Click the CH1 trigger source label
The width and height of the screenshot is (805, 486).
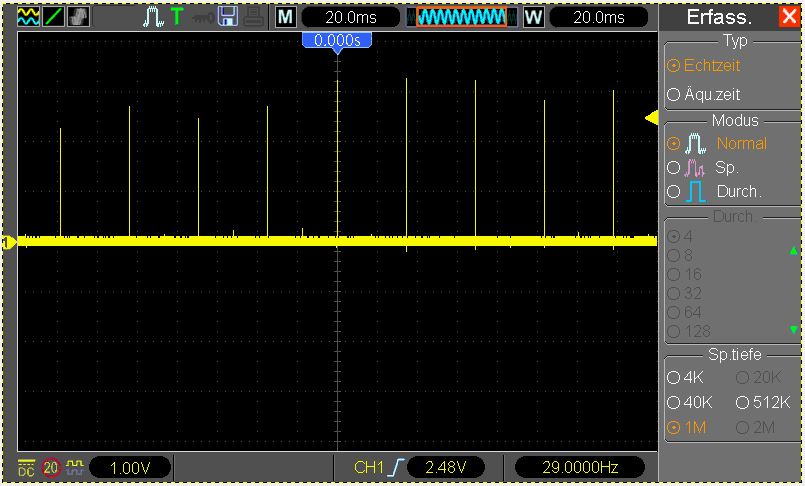369,468
